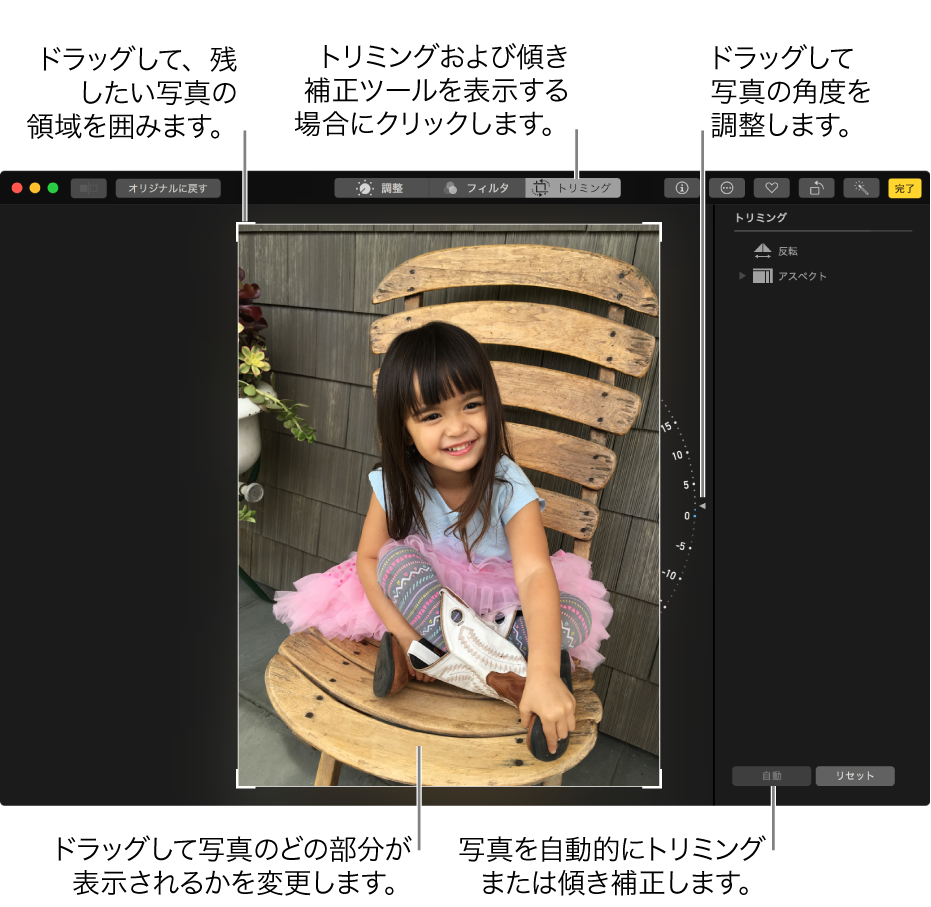Viewport: 931px width, 907px height.
Task: Click オリジナルに戻す to revert
Action: (x=168, y=187)
